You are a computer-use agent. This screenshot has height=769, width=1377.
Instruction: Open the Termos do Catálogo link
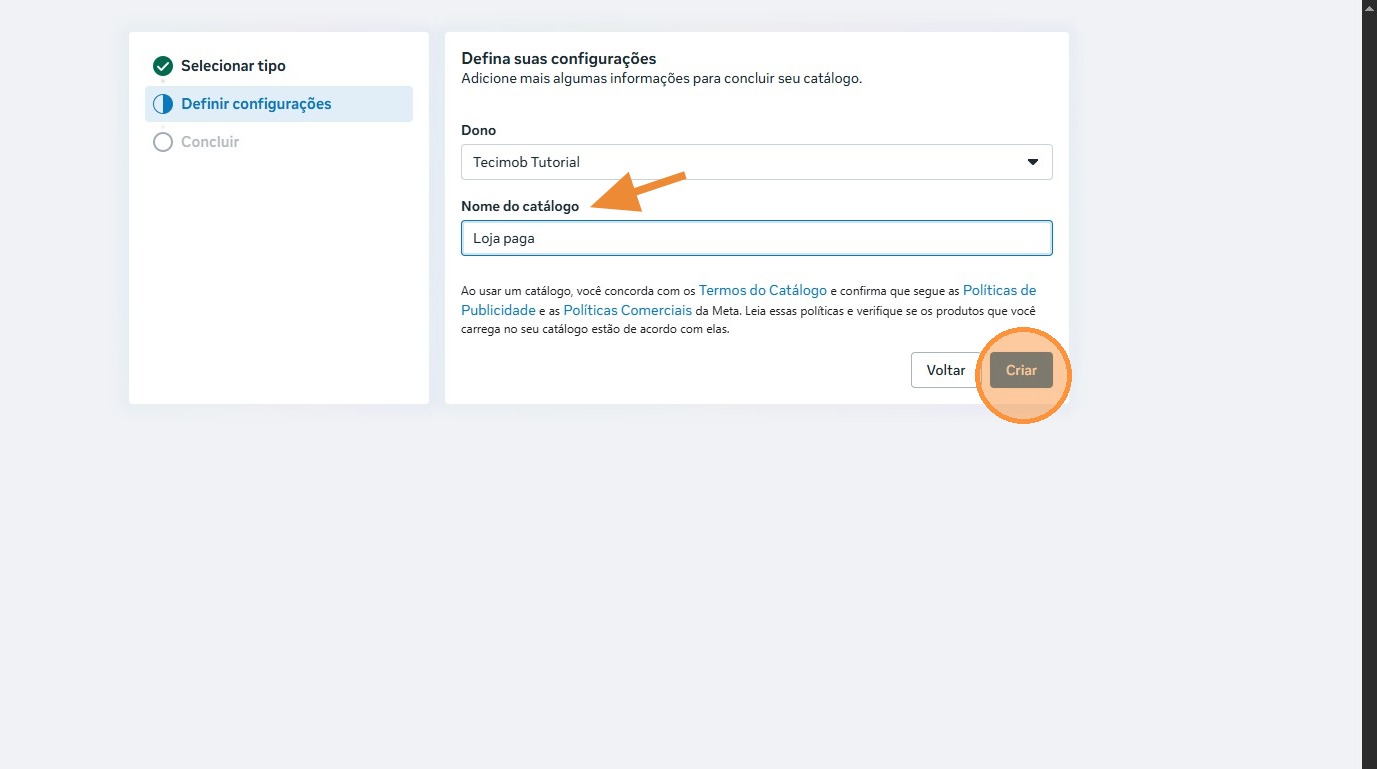(763, 290)
